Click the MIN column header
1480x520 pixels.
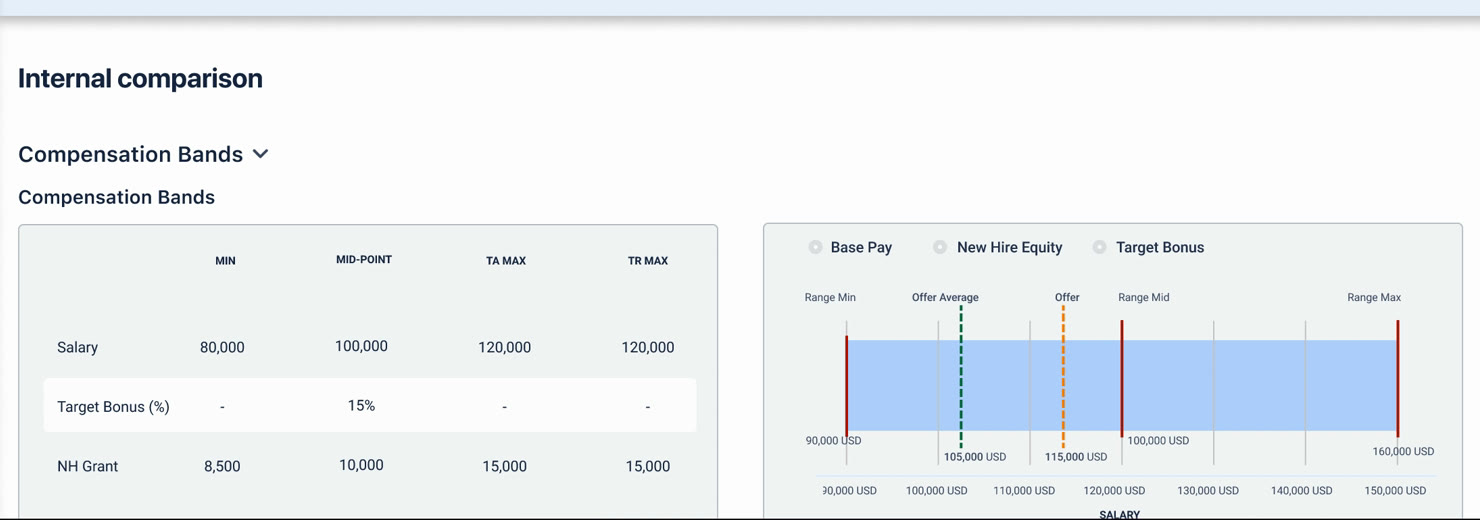pyautogui.click(x=225, y=261)
